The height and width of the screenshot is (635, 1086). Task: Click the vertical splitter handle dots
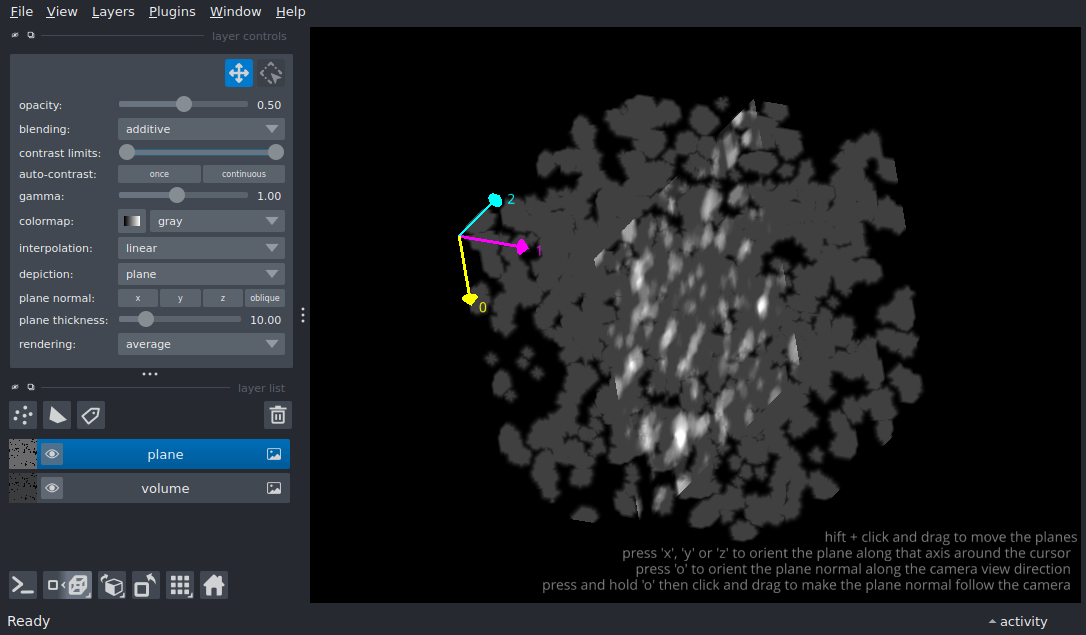coord(303,315)
